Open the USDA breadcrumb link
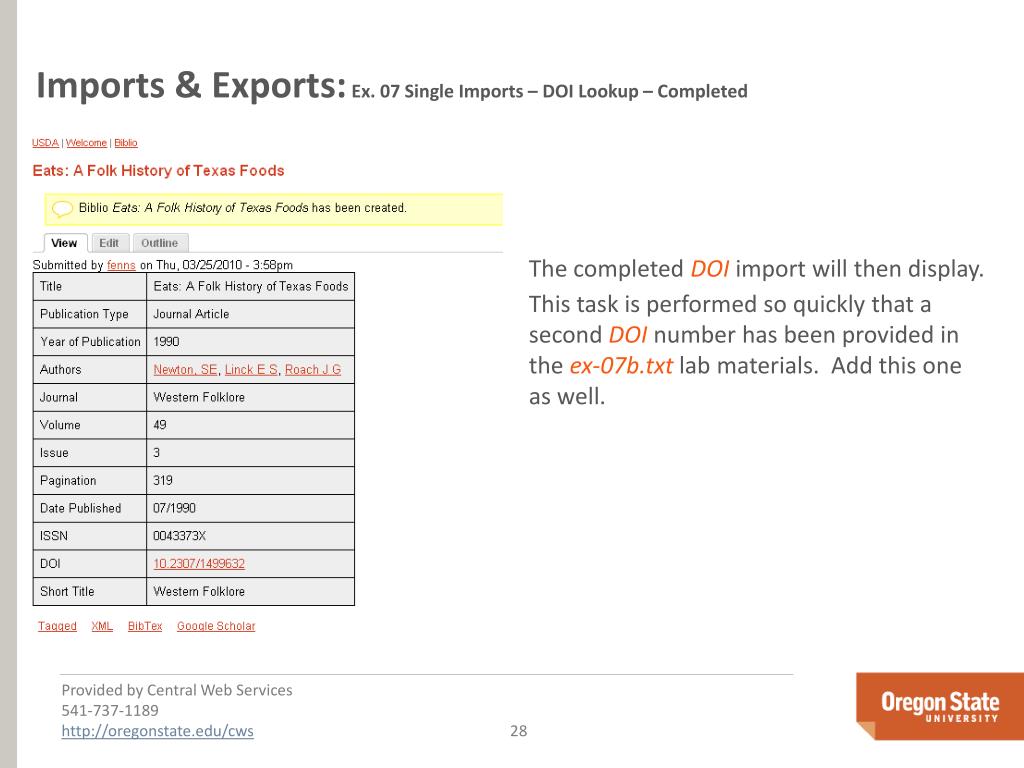Screen dimensions: 1024x768 (x=45, y=142)
